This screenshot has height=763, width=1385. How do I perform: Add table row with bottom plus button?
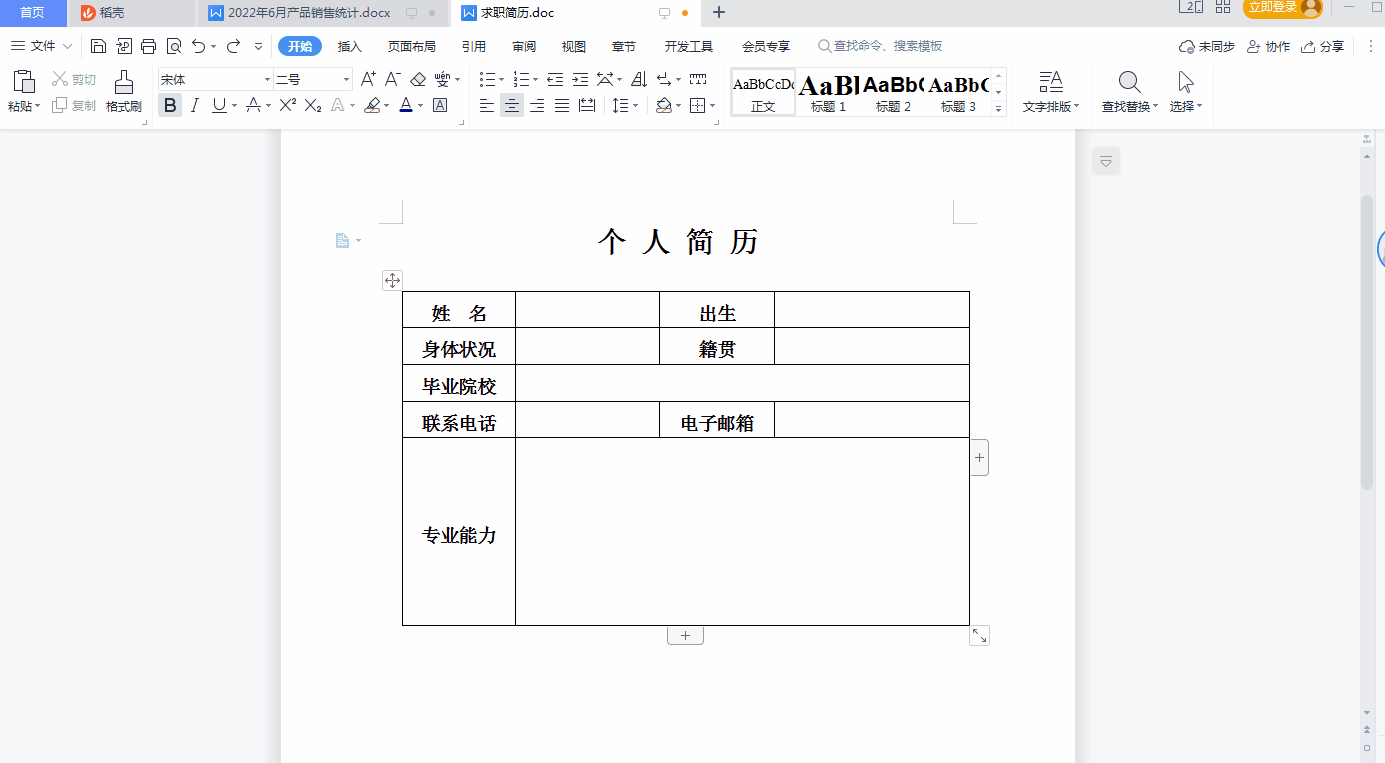pyautogui.click(x=685, y=635)
